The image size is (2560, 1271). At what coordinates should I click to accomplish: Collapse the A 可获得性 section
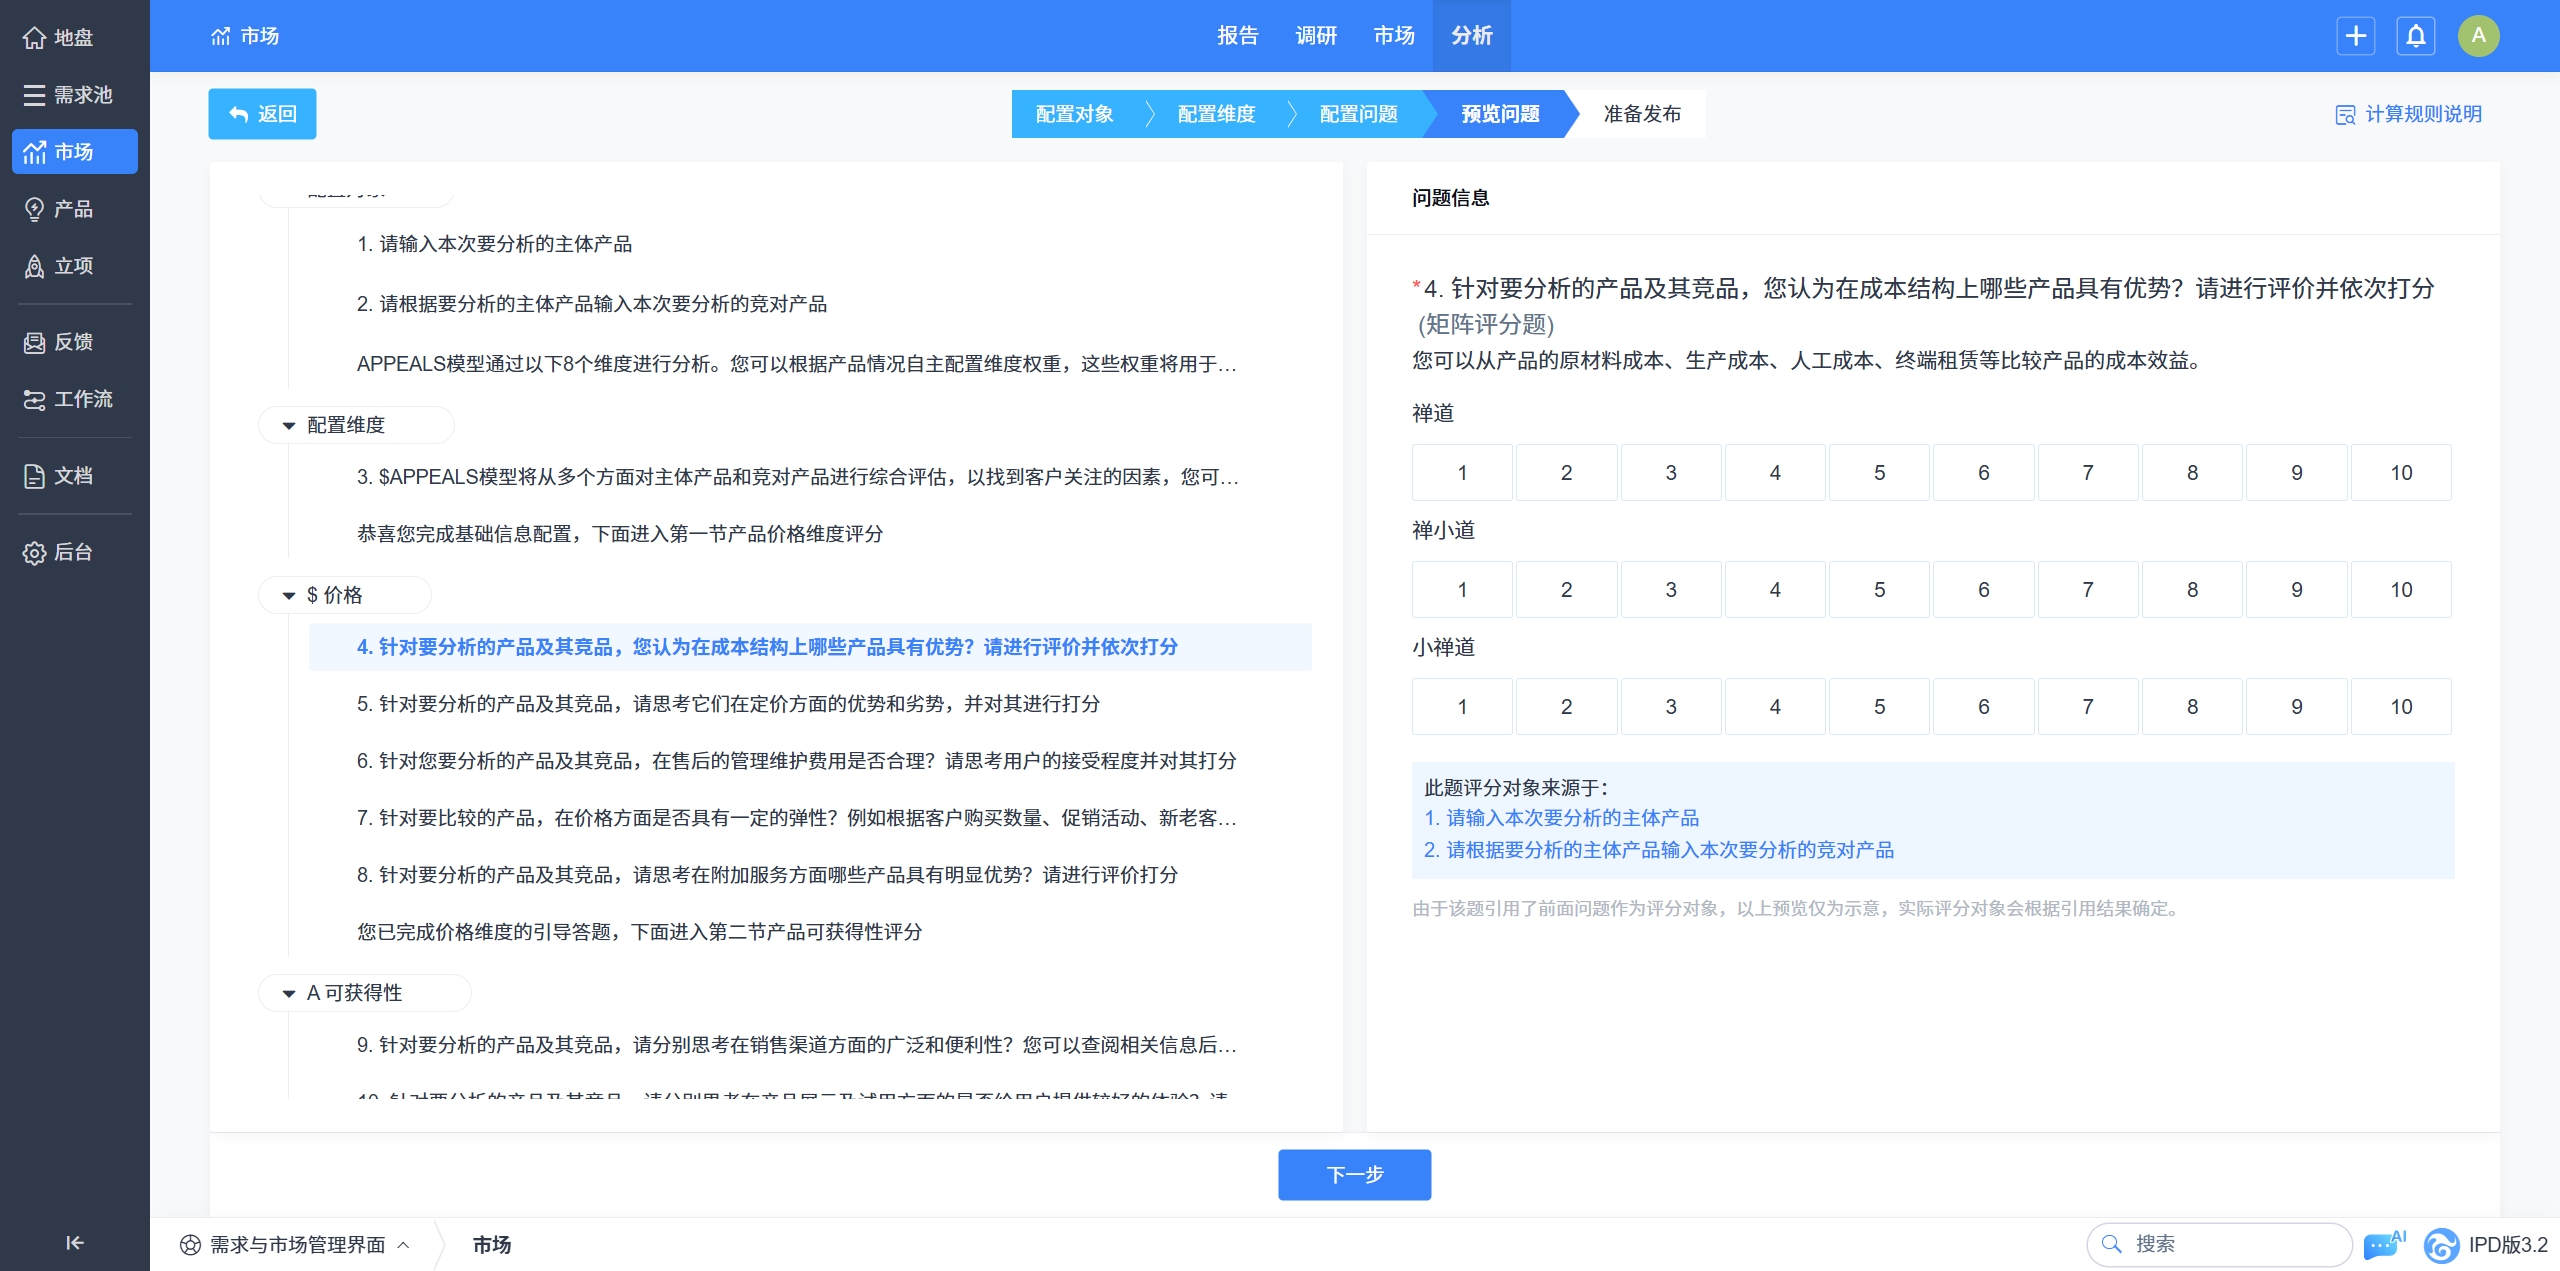[x=289, y=994]
